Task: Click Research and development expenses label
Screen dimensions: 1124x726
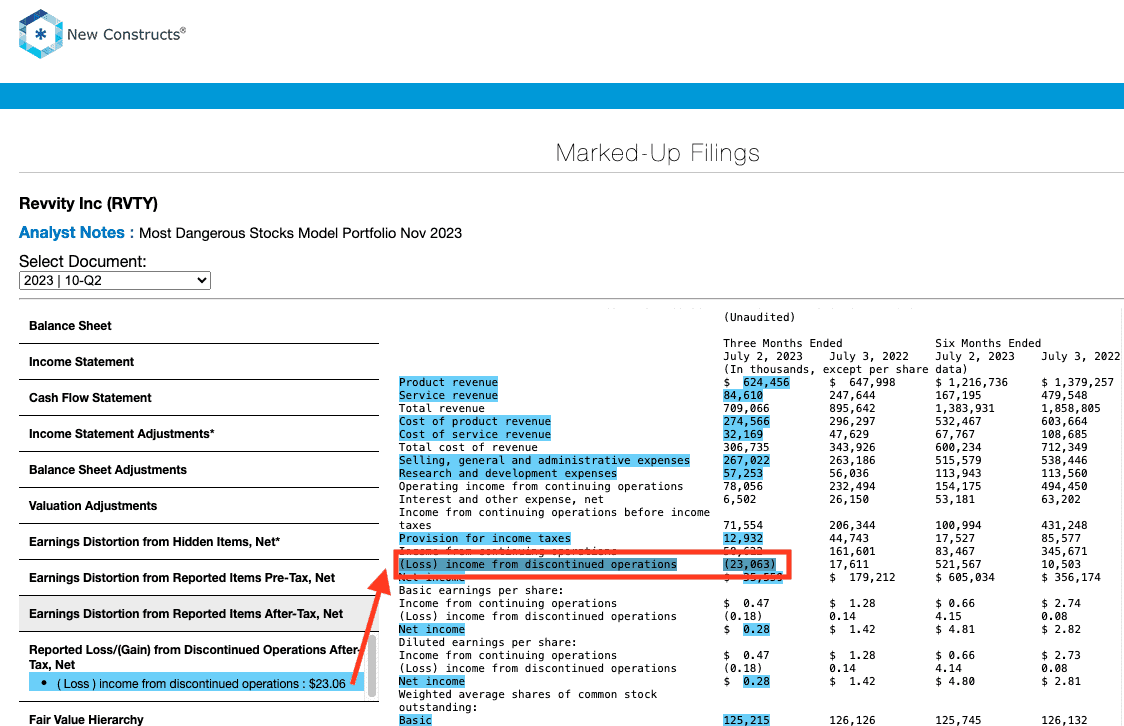Action: click(x=508, y=474)
